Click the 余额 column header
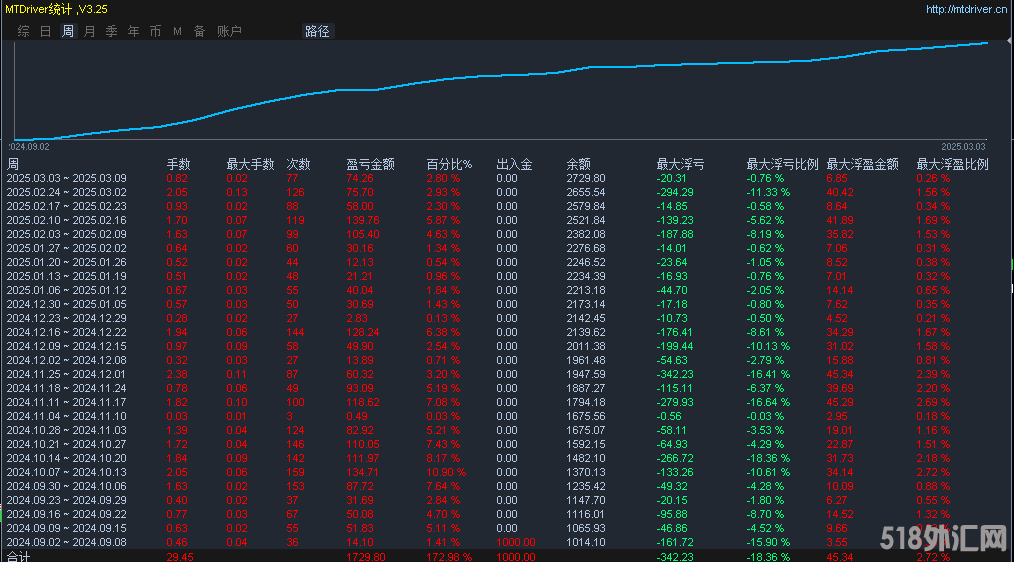 (x=578, y=164)
